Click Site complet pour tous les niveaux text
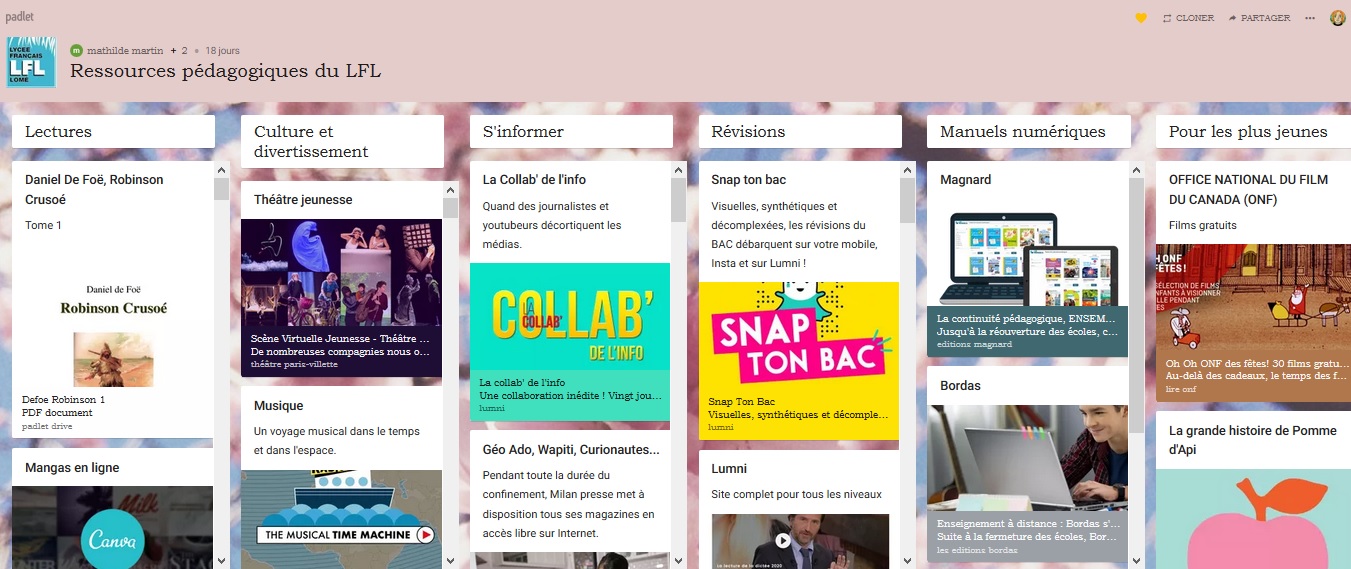Image resolution: width=1351 pixels, height=569 pixels. [x=796, y=494]
